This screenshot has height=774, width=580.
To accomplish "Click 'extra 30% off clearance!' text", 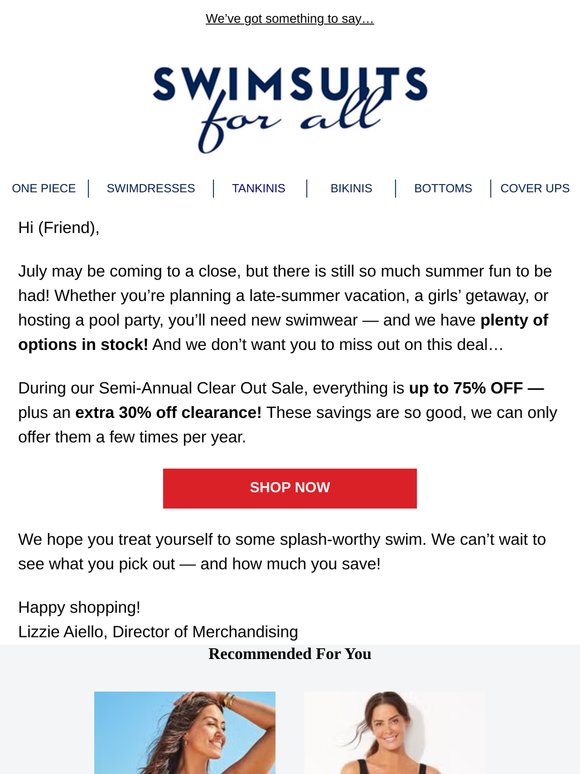I will click(168, 412).
